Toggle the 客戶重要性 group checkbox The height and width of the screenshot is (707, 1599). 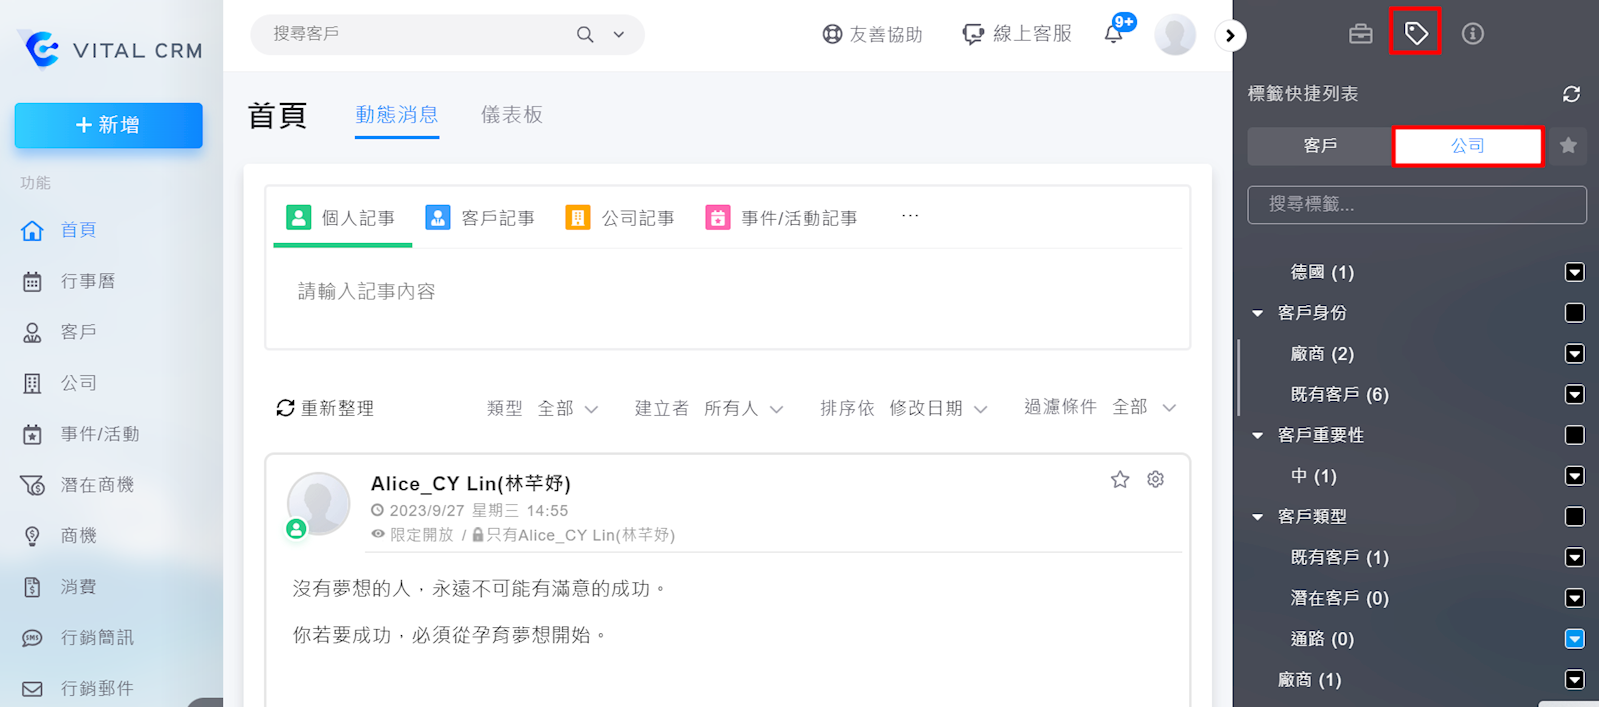tap(1575, 435)
